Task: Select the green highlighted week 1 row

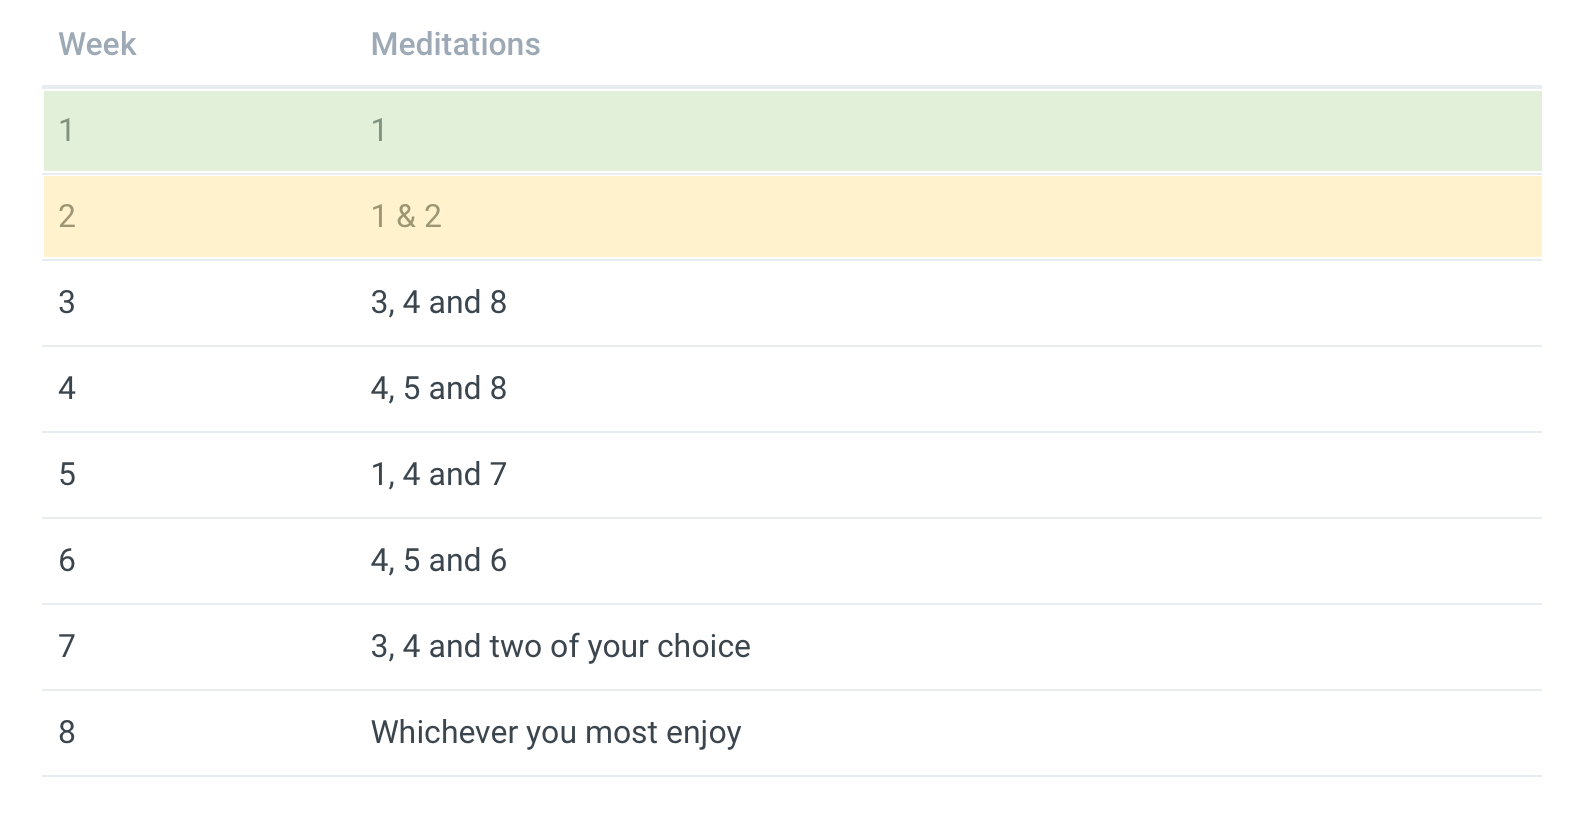Action: click(x=792, y=130)
